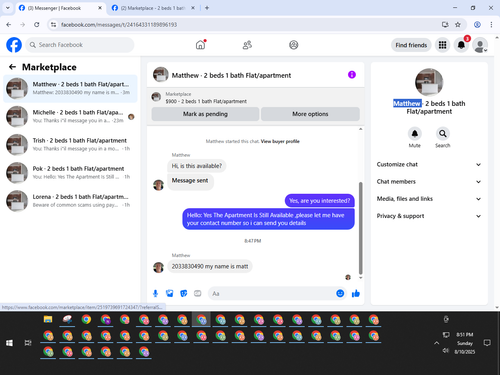Click the Mark as pending button

point(205,114)
